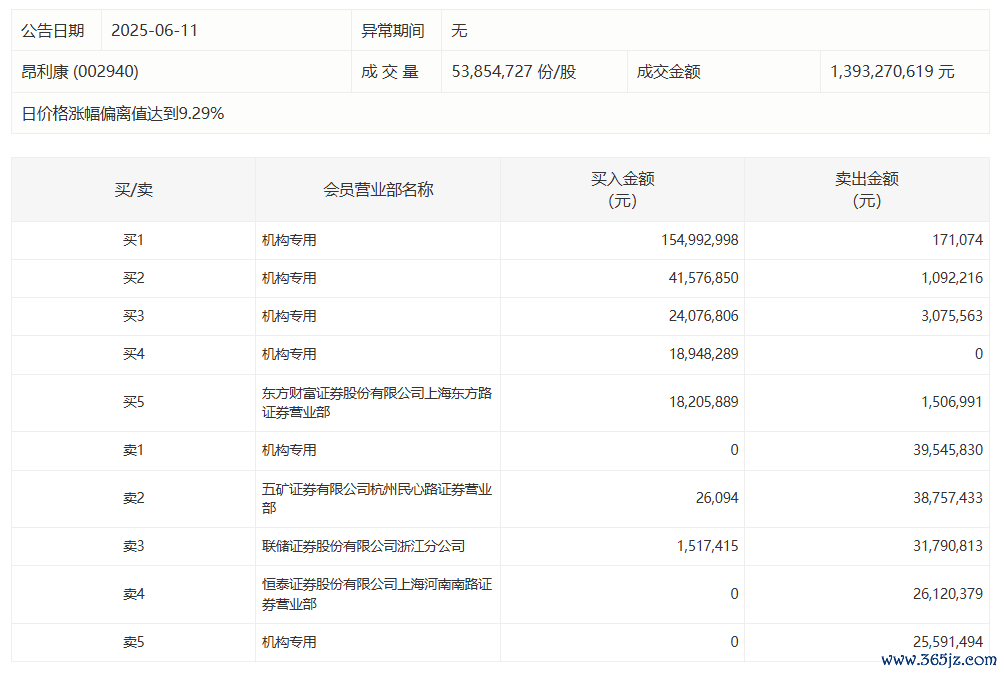Select sell amount 25,591,494

[948, 642]
